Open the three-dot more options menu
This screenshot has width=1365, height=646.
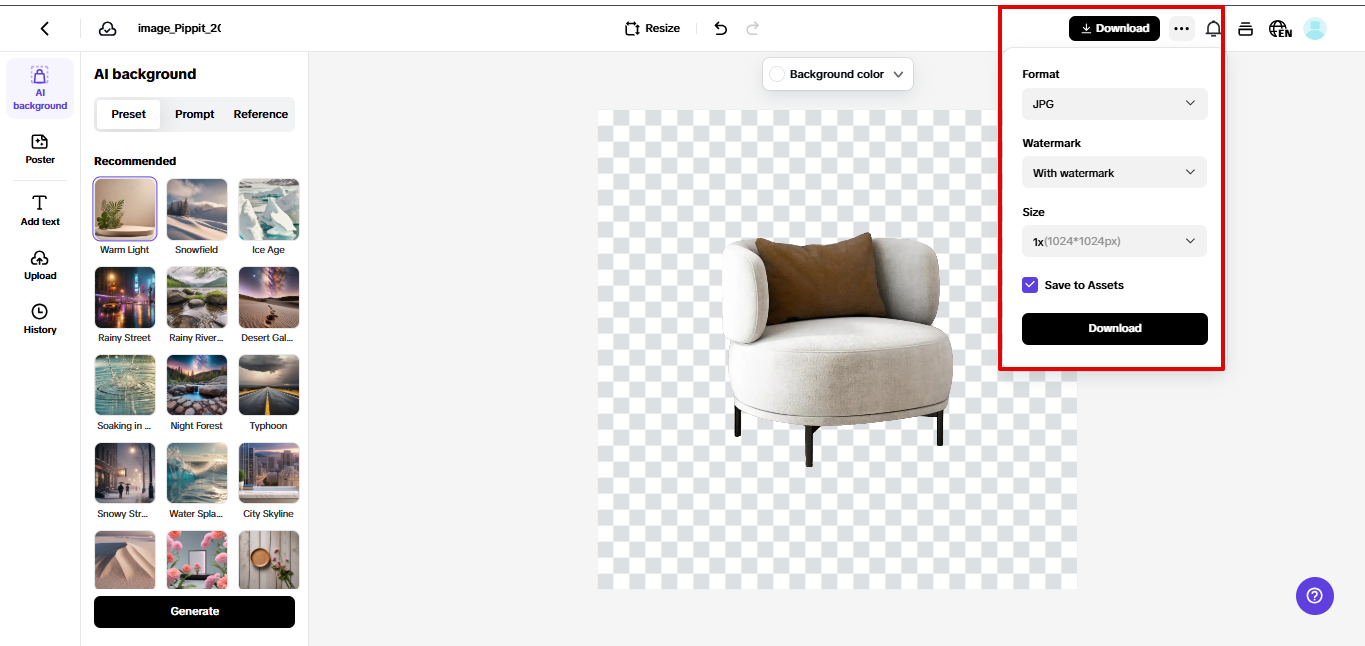1182,29
